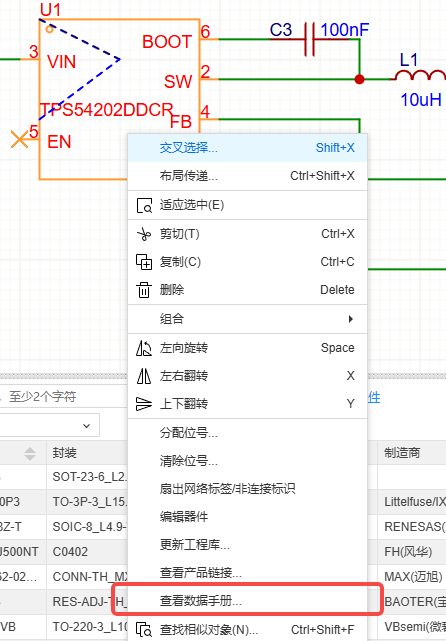
Task: Click the rotate-left icon beside 左向旋转
Action: pyautogui.click(x=144, y=348)
